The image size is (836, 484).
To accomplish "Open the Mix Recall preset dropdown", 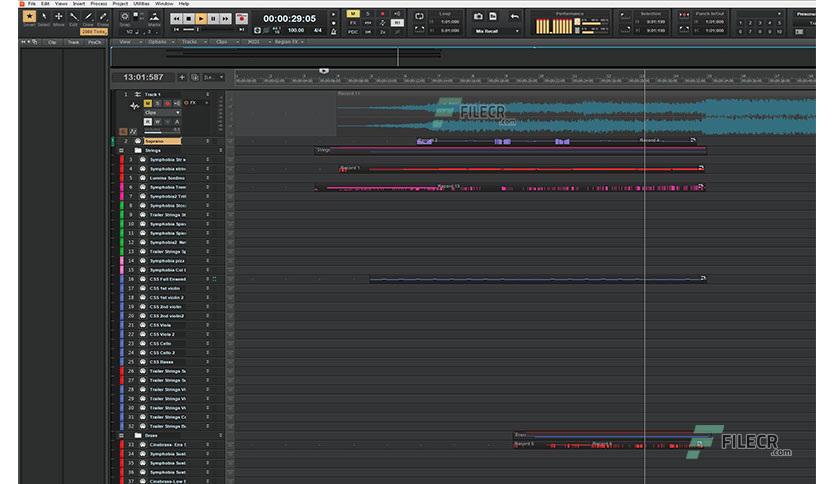I will point(497,31).
